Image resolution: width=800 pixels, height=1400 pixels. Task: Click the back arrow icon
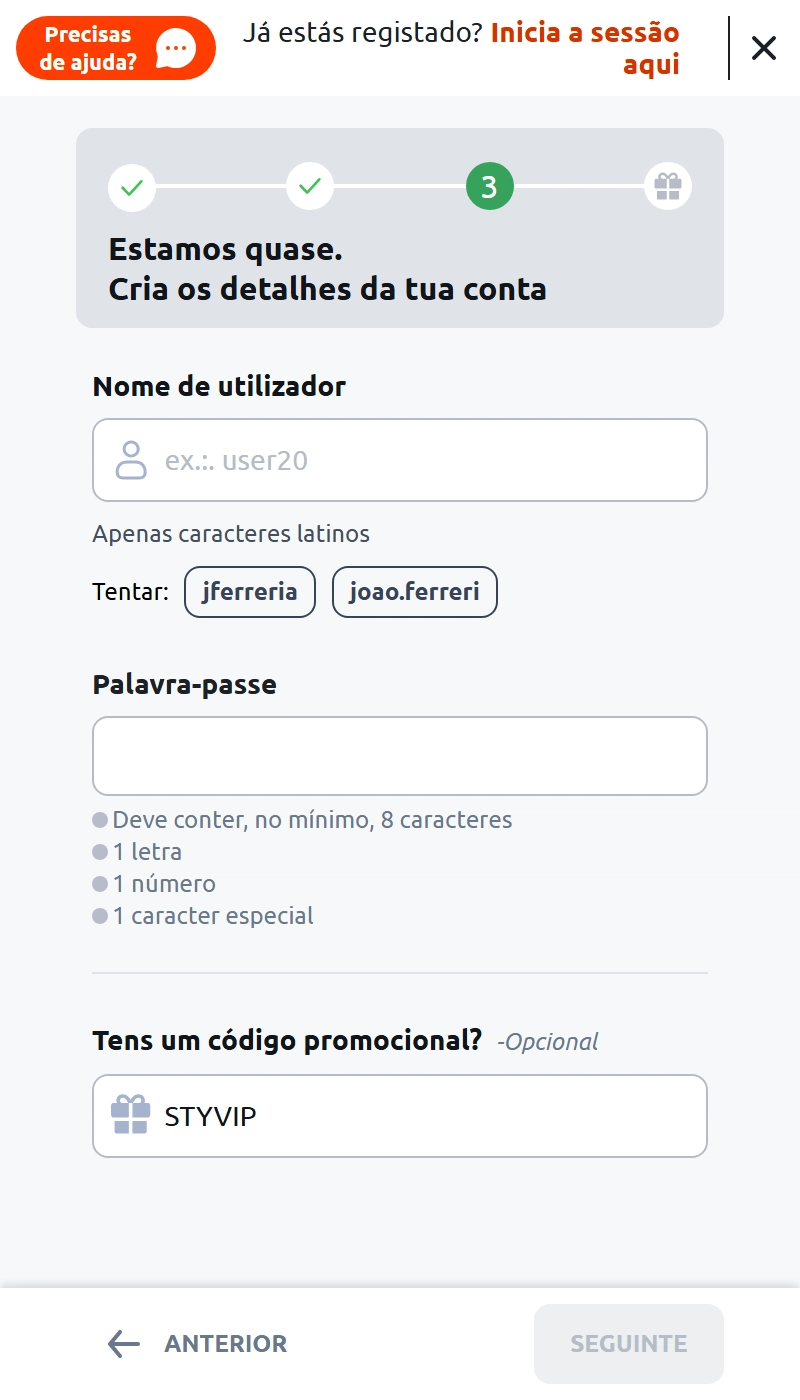tap(124, 1344)
